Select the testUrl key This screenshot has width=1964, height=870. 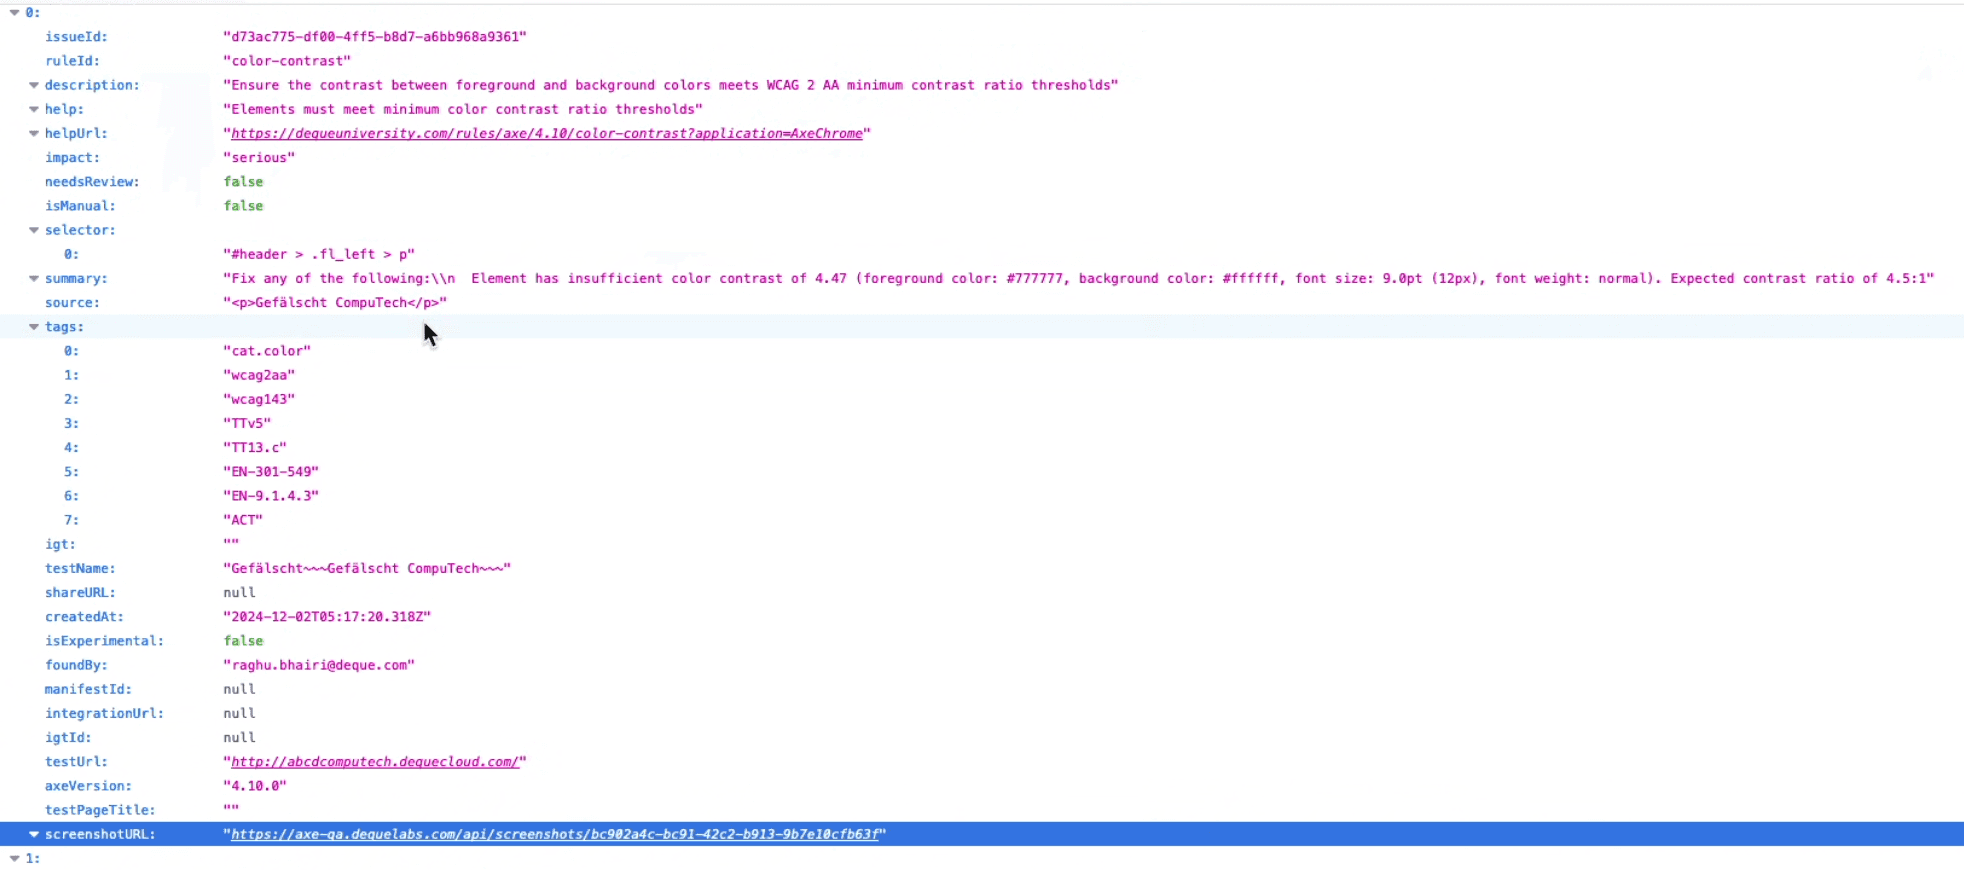(76, 762)
